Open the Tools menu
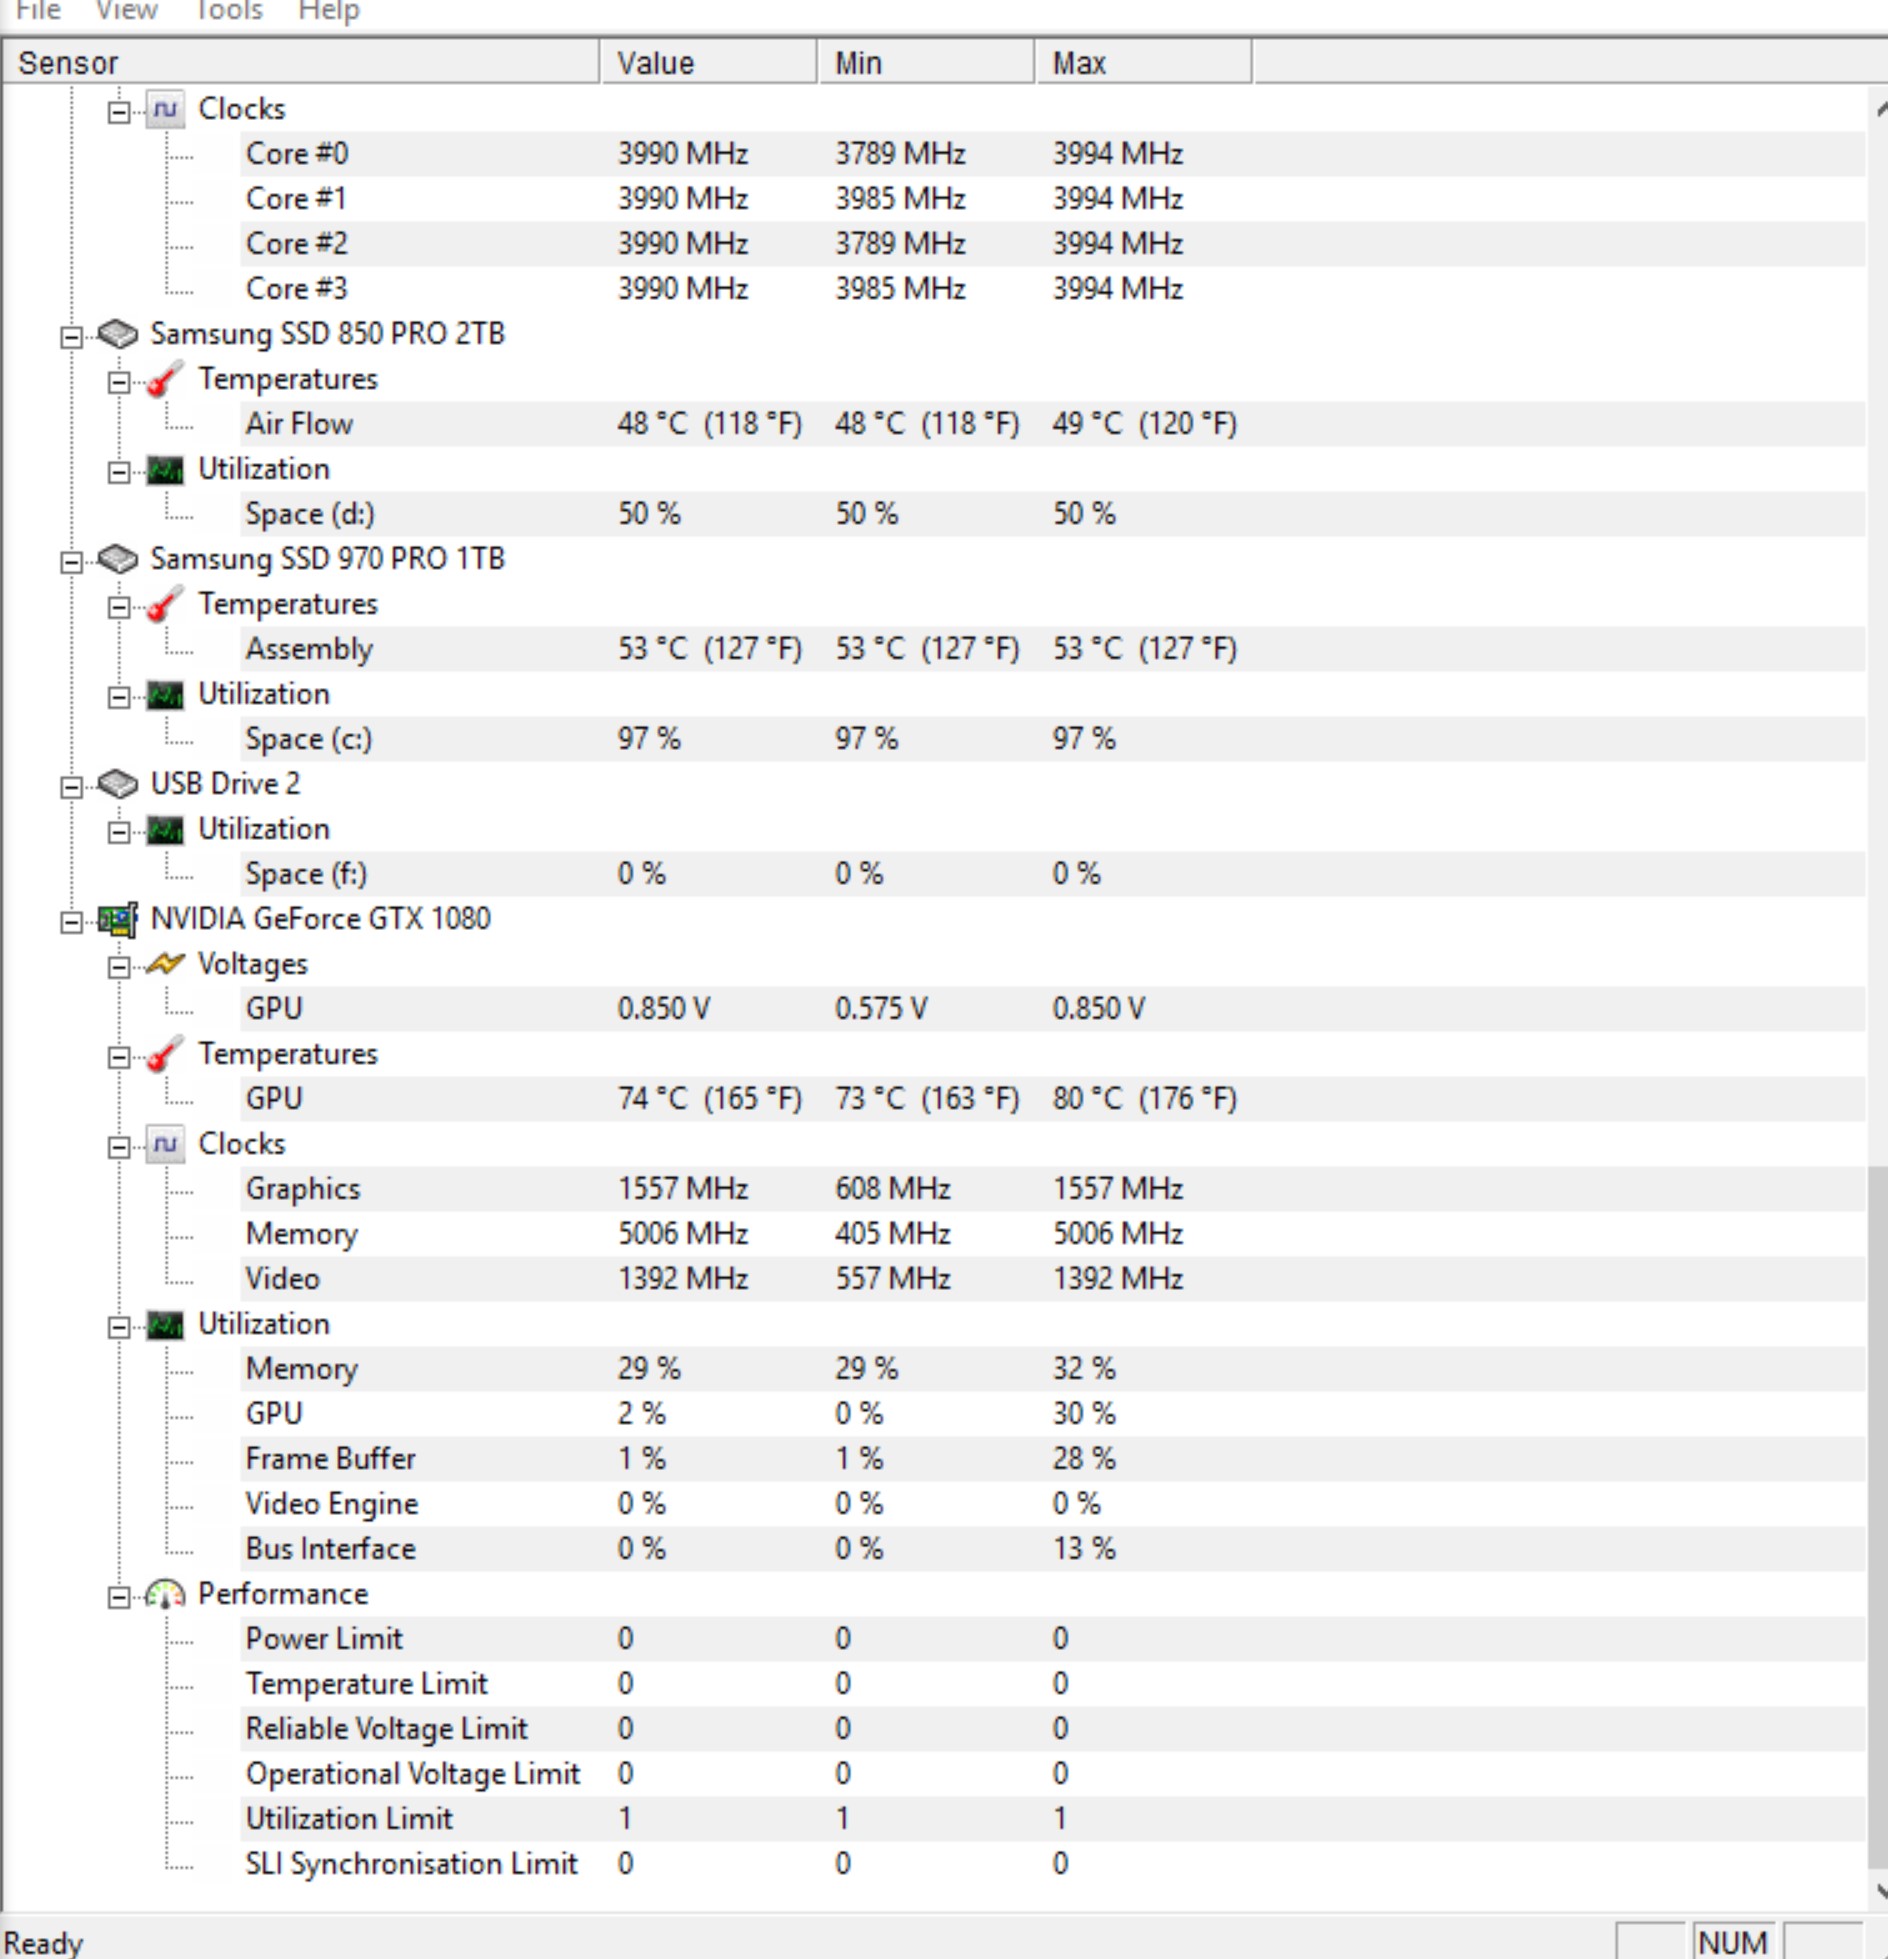Viewport: 1888px width, 1959px height. click(x=229, y=11)
